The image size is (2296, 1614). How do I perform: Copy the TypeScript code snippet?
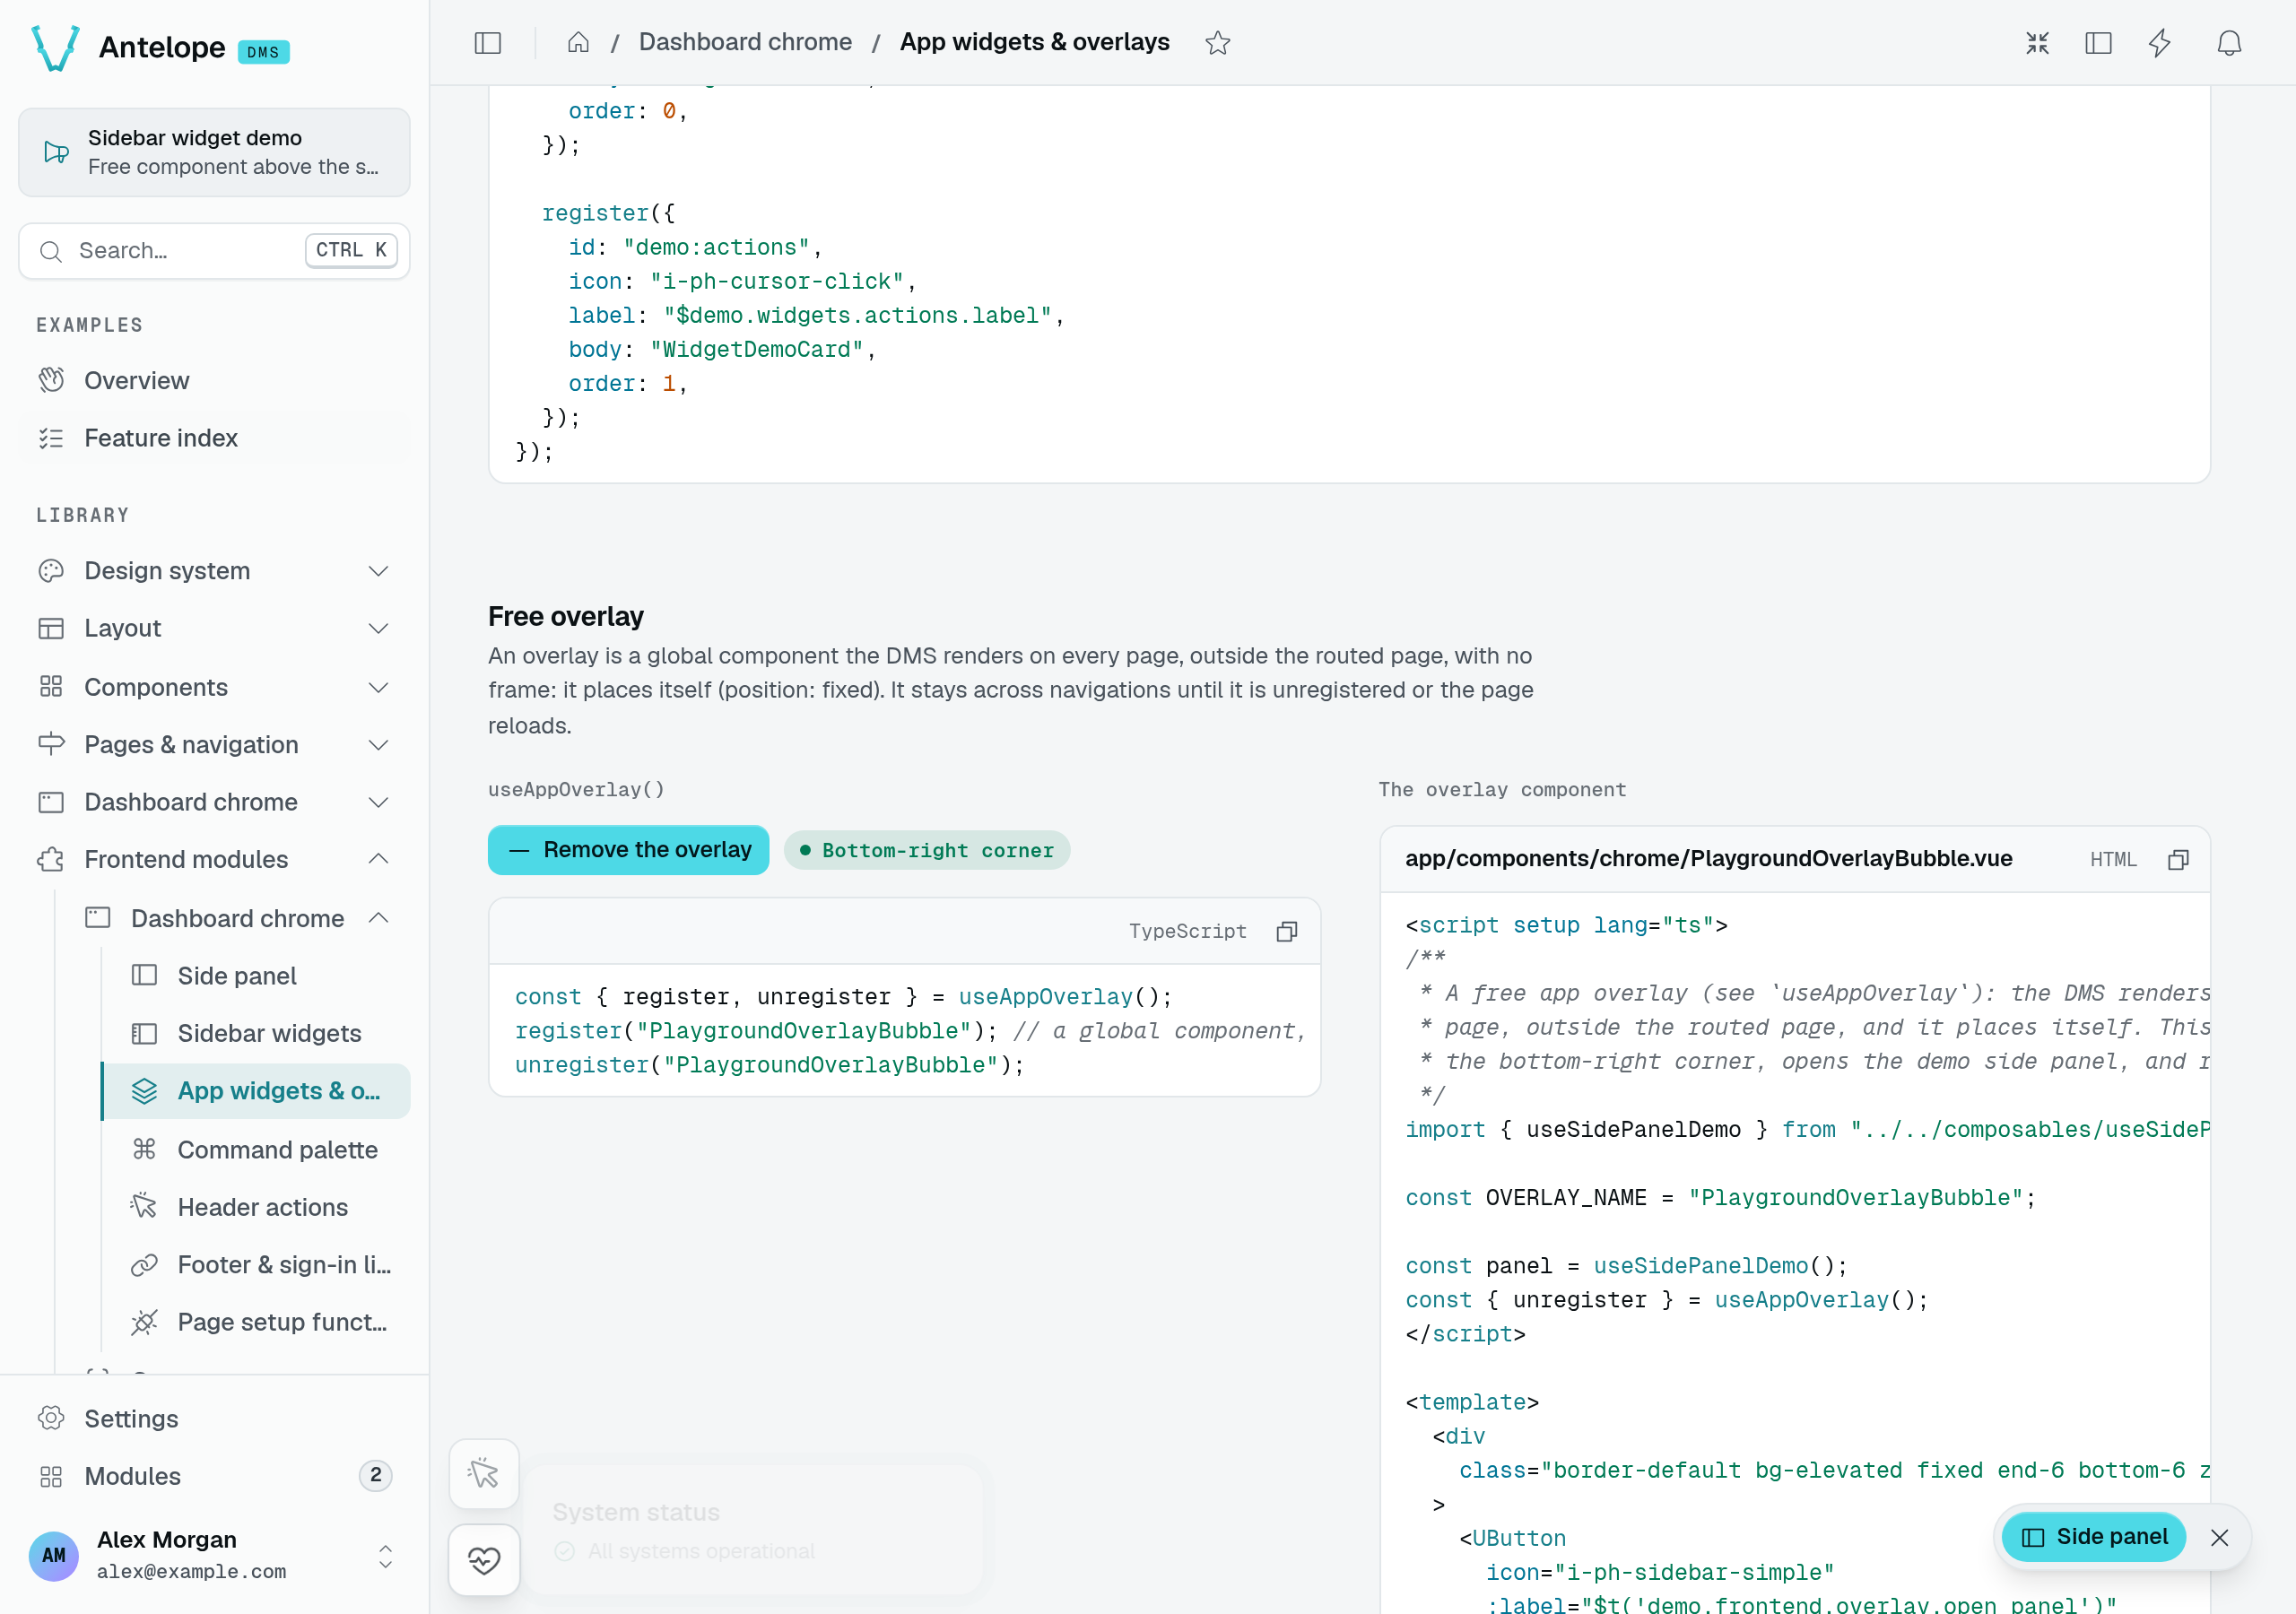[x=1287, y=931]
